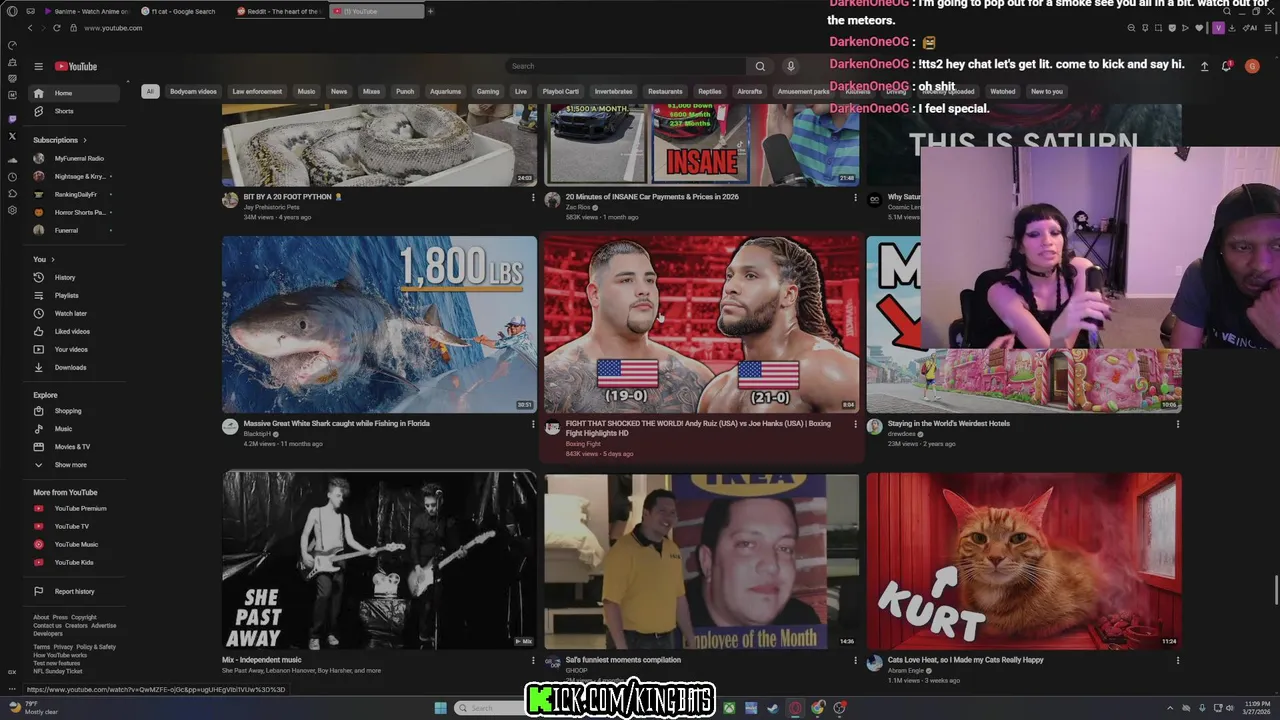This screenshot has width=1280, height=720.
Task: Click the Create upload icon
Action: coord(1204,66)
